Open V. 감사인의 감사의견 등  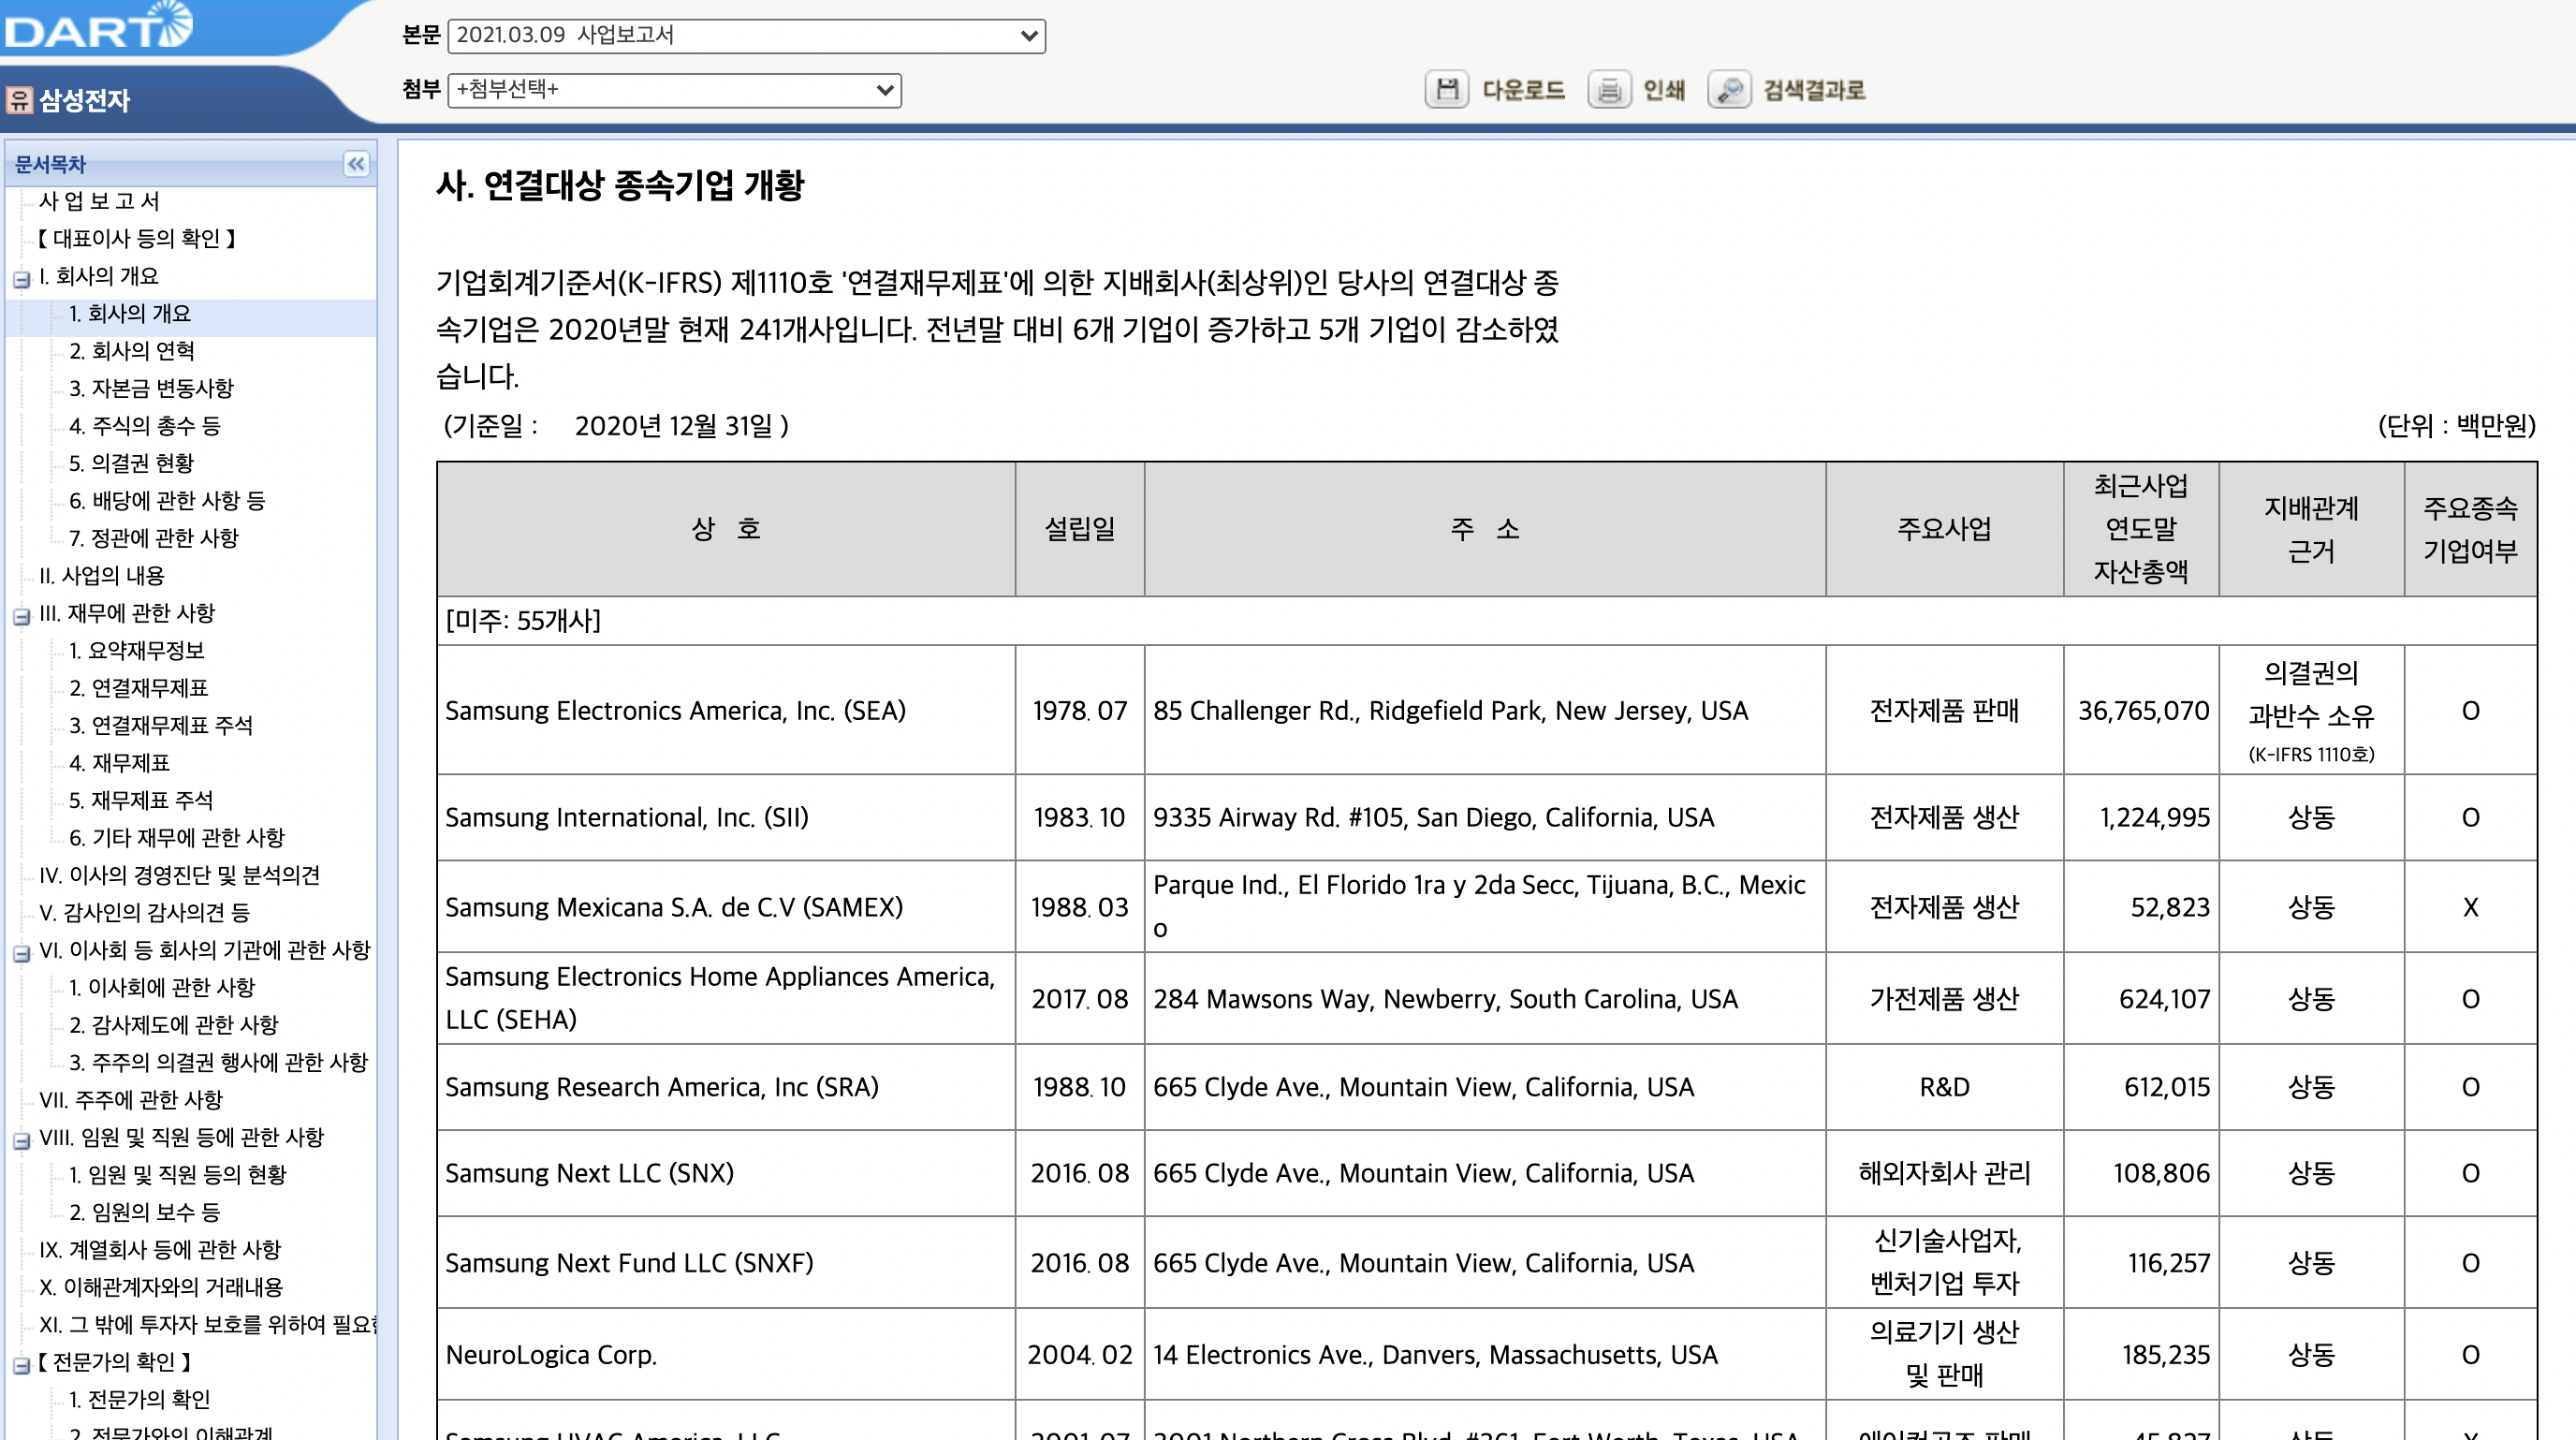[x=144, y=912]
